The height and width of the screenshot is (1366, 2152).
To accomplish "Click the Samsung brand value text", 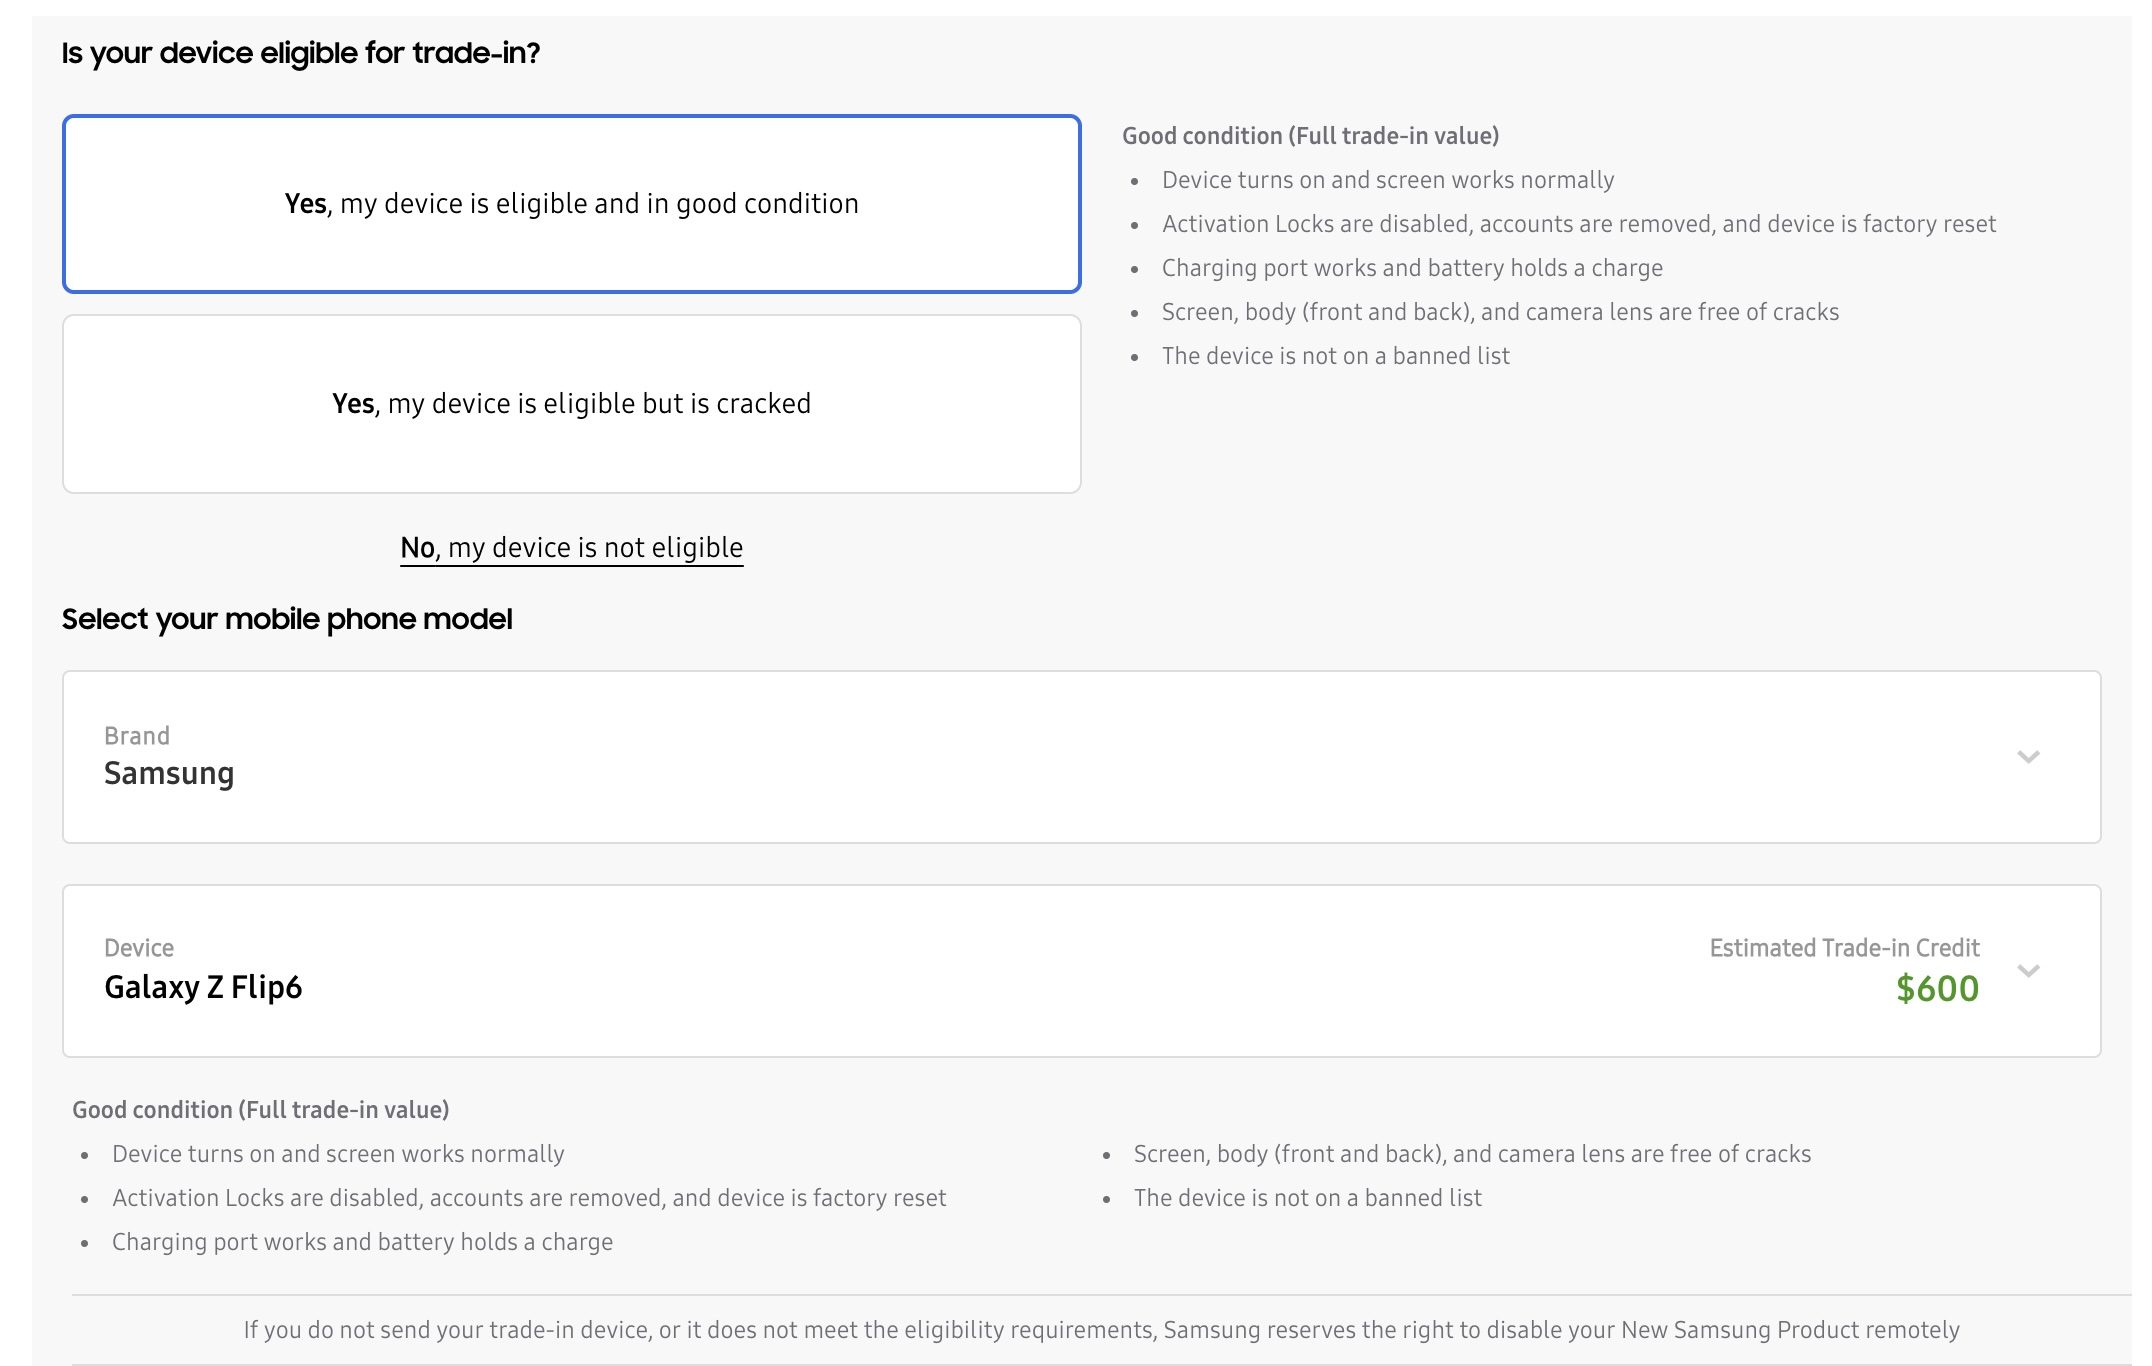I will [169, 774].
